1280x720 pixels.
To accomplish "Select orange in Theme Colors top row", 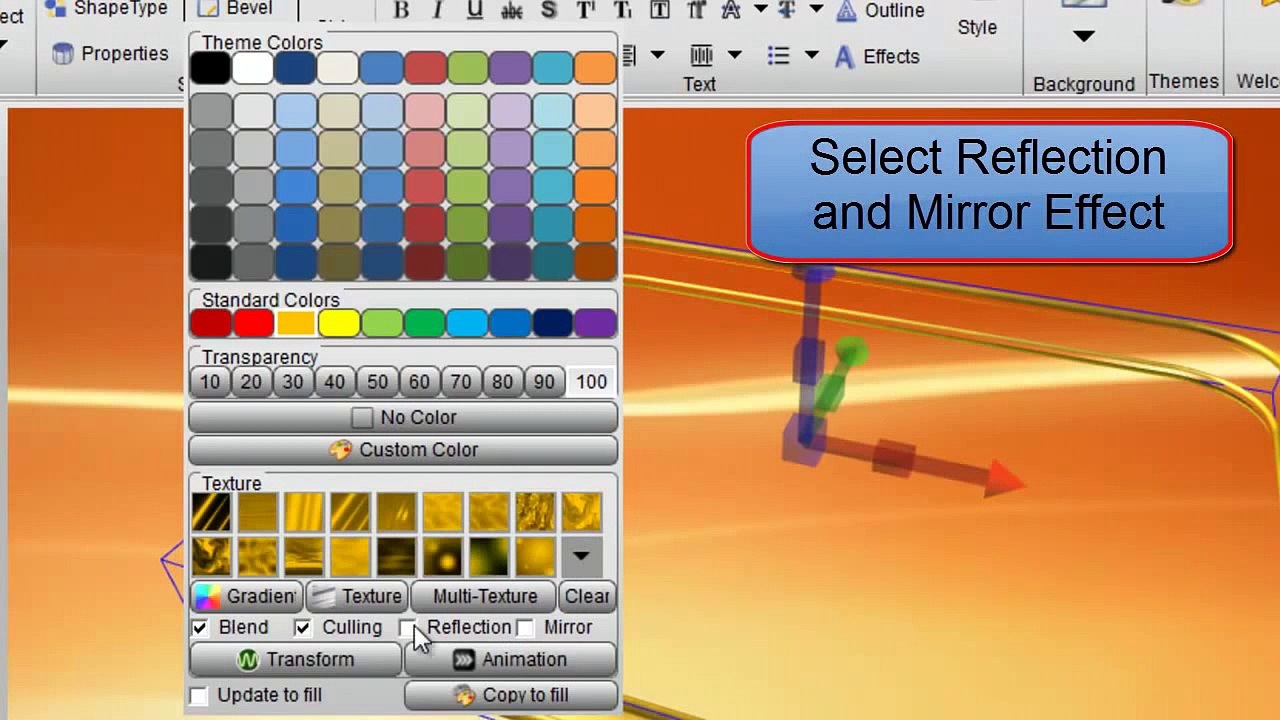I will click(x=595, y=69).
